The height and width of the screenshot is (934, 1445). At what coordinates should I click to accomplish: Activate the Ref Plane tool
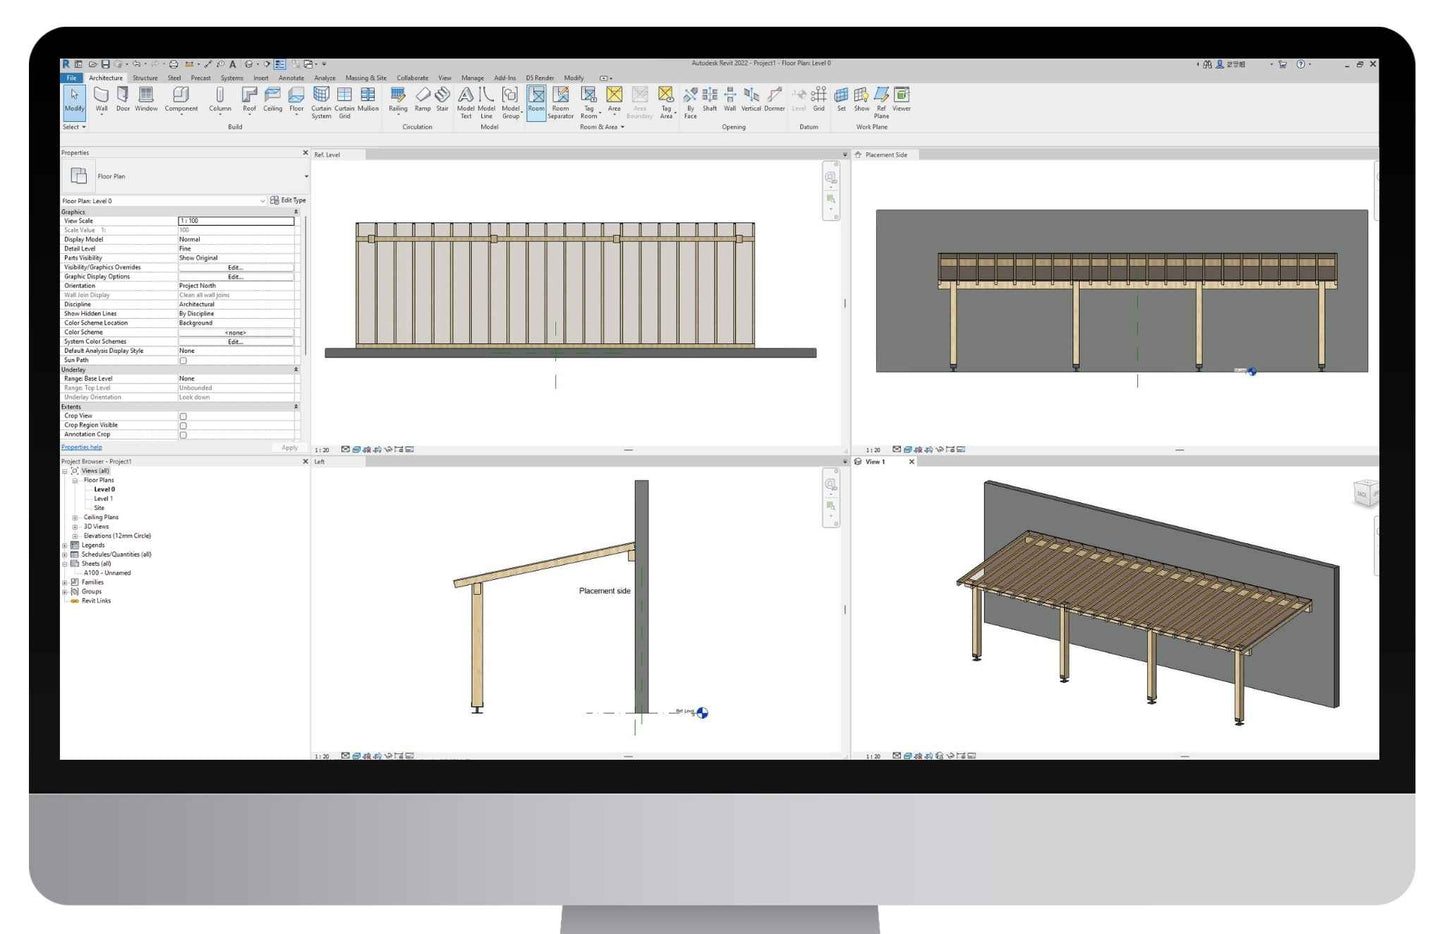click(881, 99)
